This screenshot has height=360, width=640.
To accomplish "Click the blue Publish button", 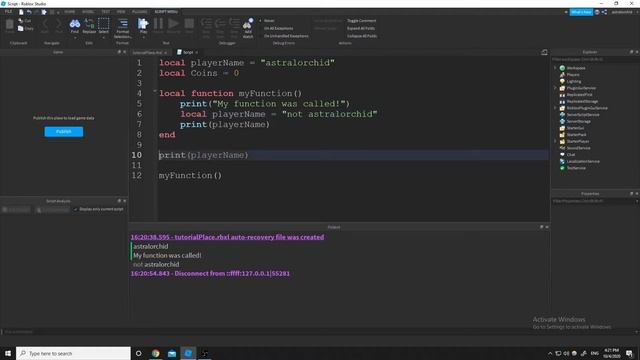I will [x=64, y=131].
